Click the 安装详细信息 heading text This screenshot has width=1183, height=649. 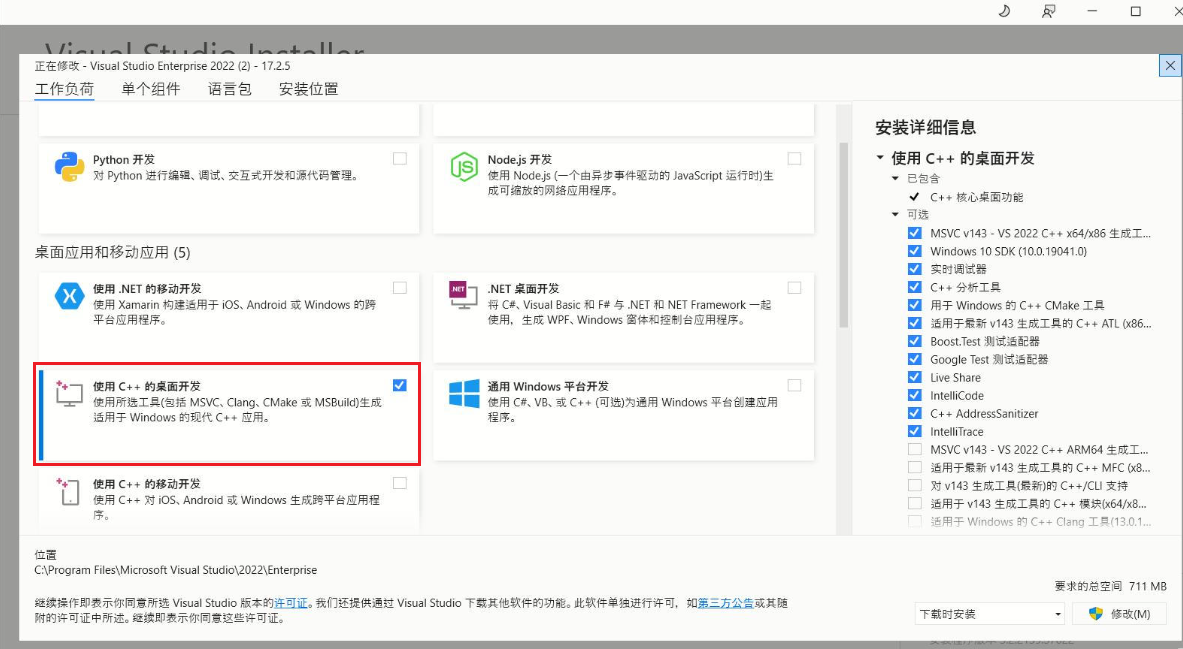pyautogui.click(x=926, y=128)
